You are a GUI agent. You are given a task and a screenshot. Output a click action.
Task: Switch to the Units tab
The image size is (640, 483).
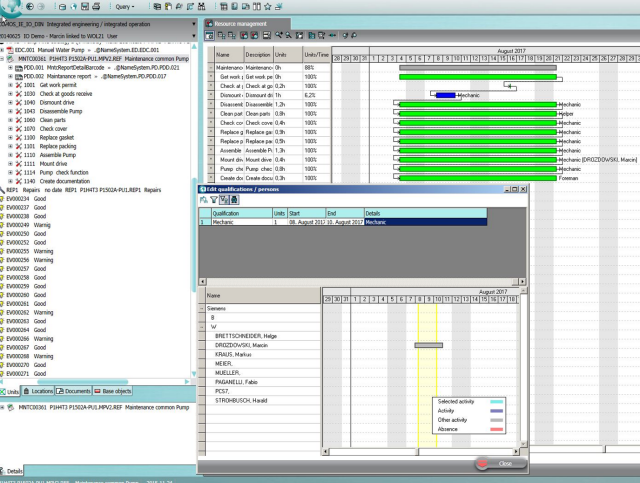(9, 392)
